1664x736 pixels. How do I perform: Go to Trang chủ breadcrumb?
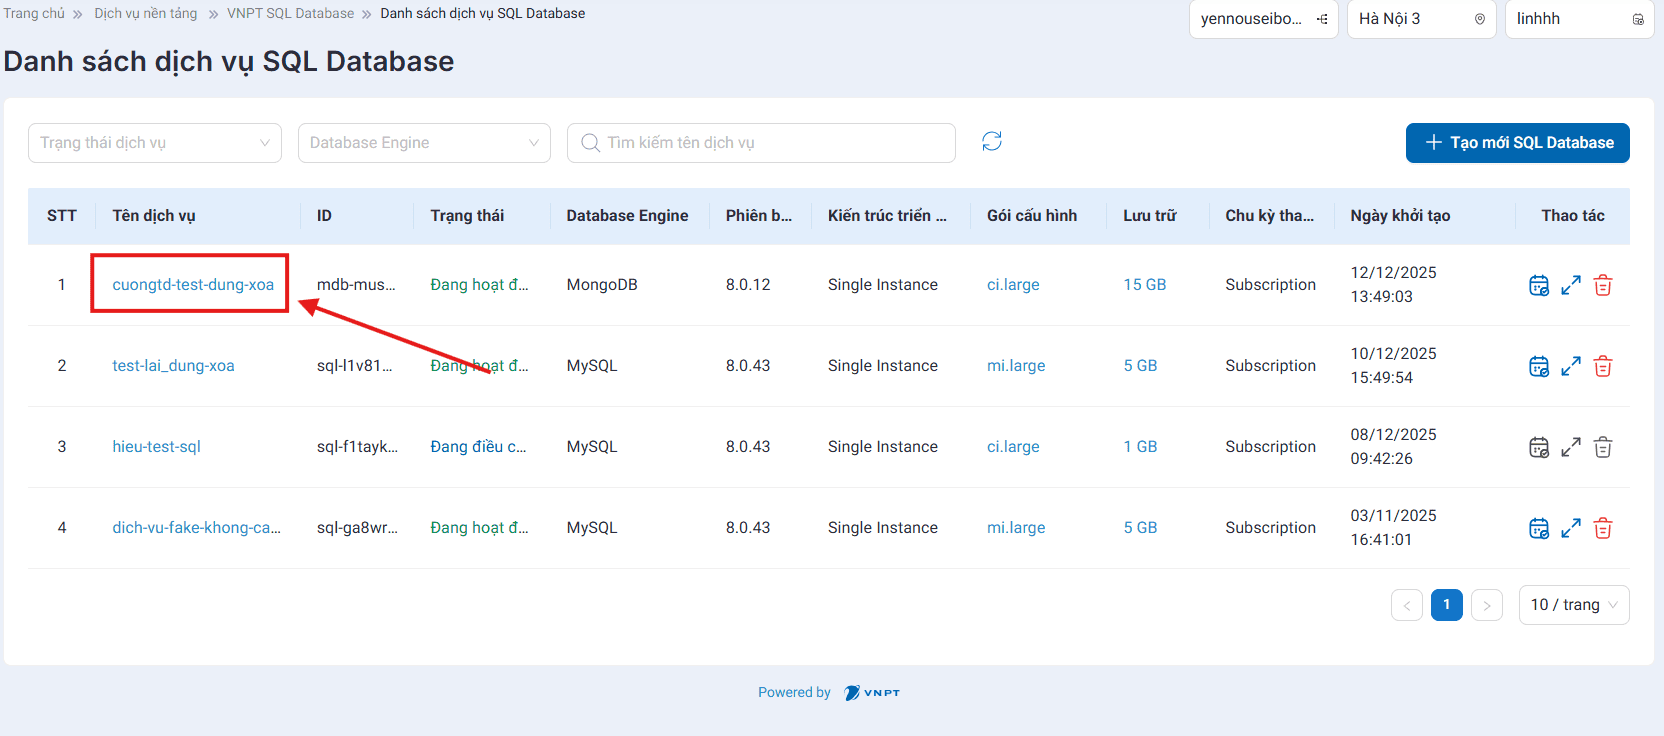[x=34, y=13]
